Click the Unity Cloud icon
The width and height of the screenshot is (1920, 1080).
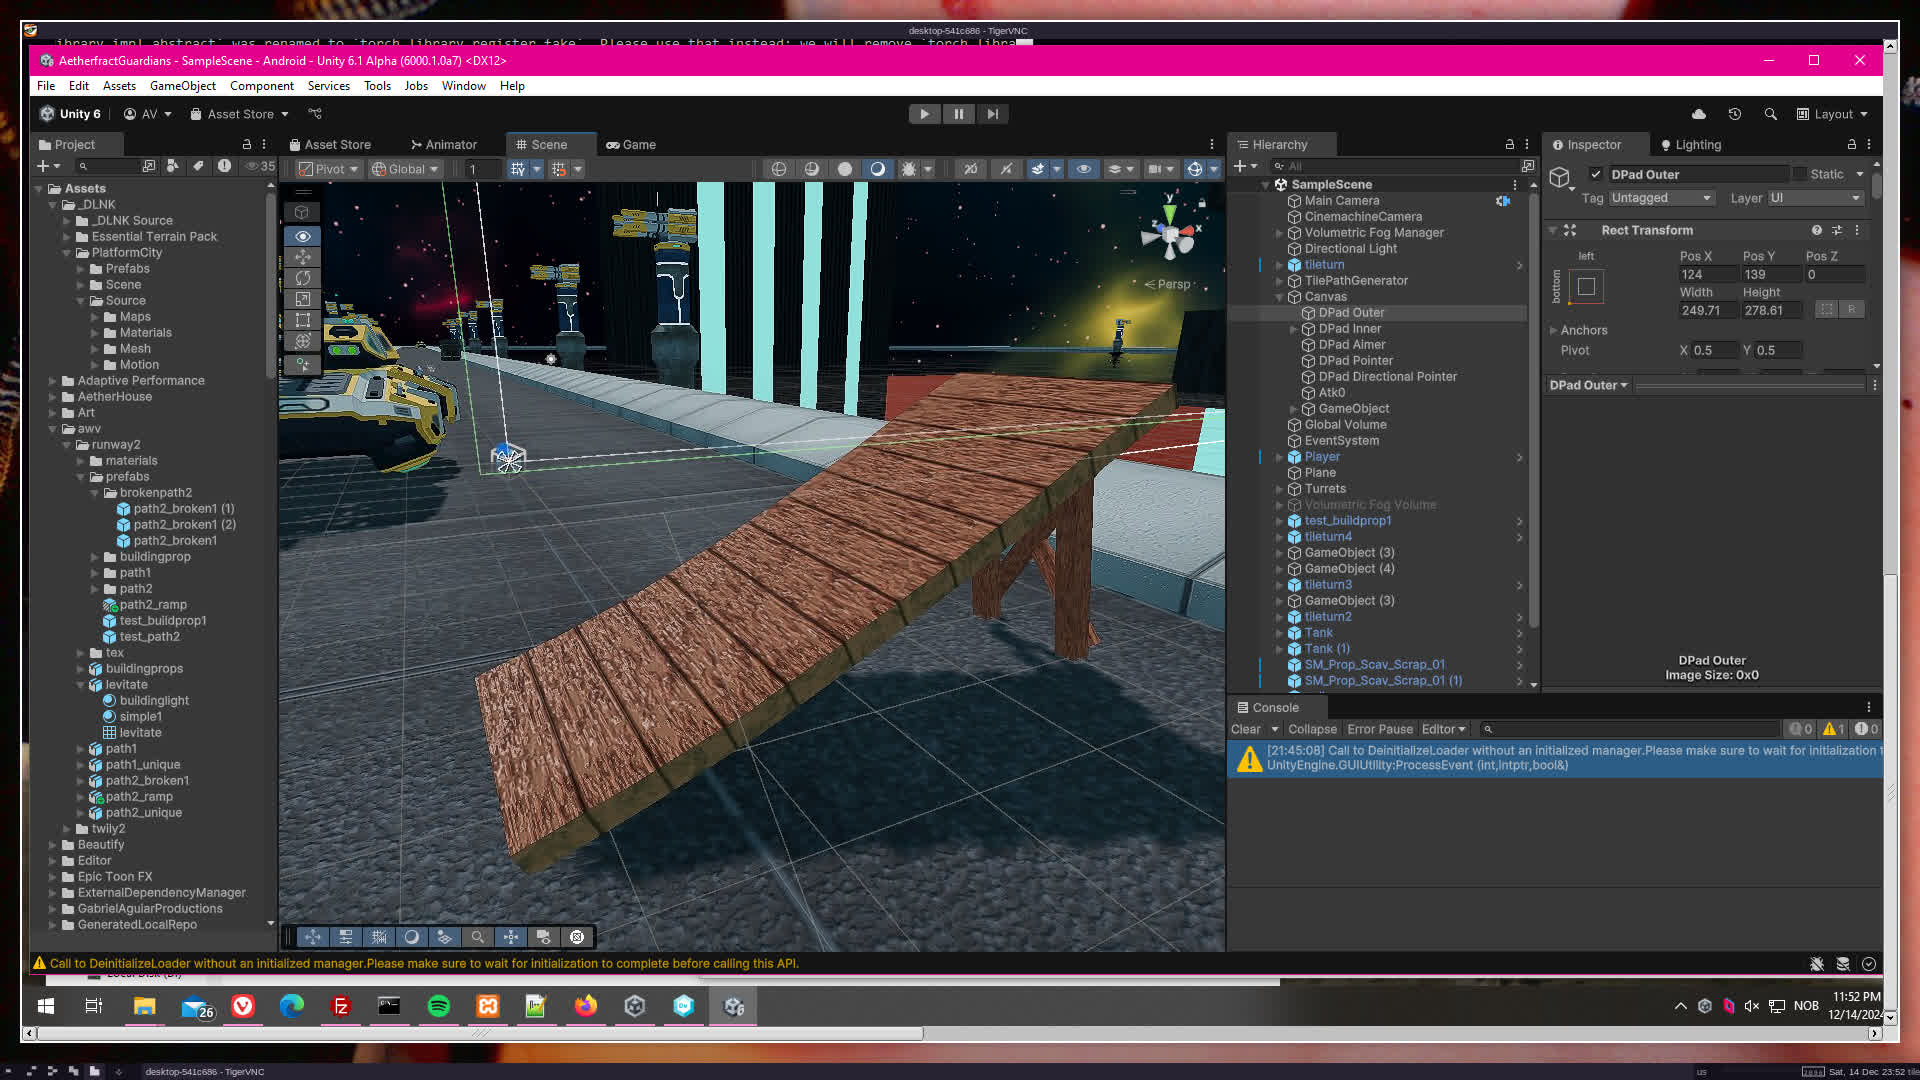(1698, 114)
